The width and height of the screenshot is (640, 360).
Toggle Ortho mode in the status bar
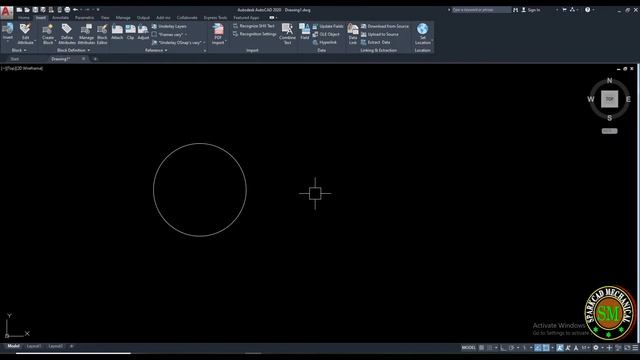(503, 348)
